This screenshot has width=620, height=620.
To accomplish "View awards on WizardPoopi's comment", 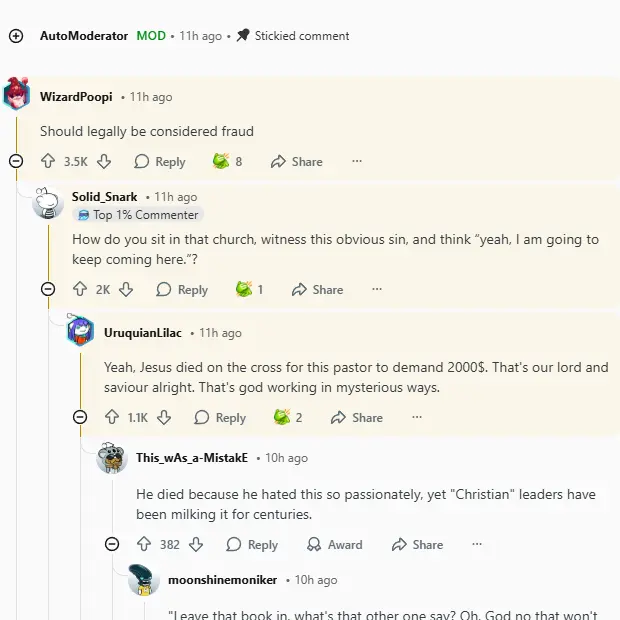I will point(228,161).
